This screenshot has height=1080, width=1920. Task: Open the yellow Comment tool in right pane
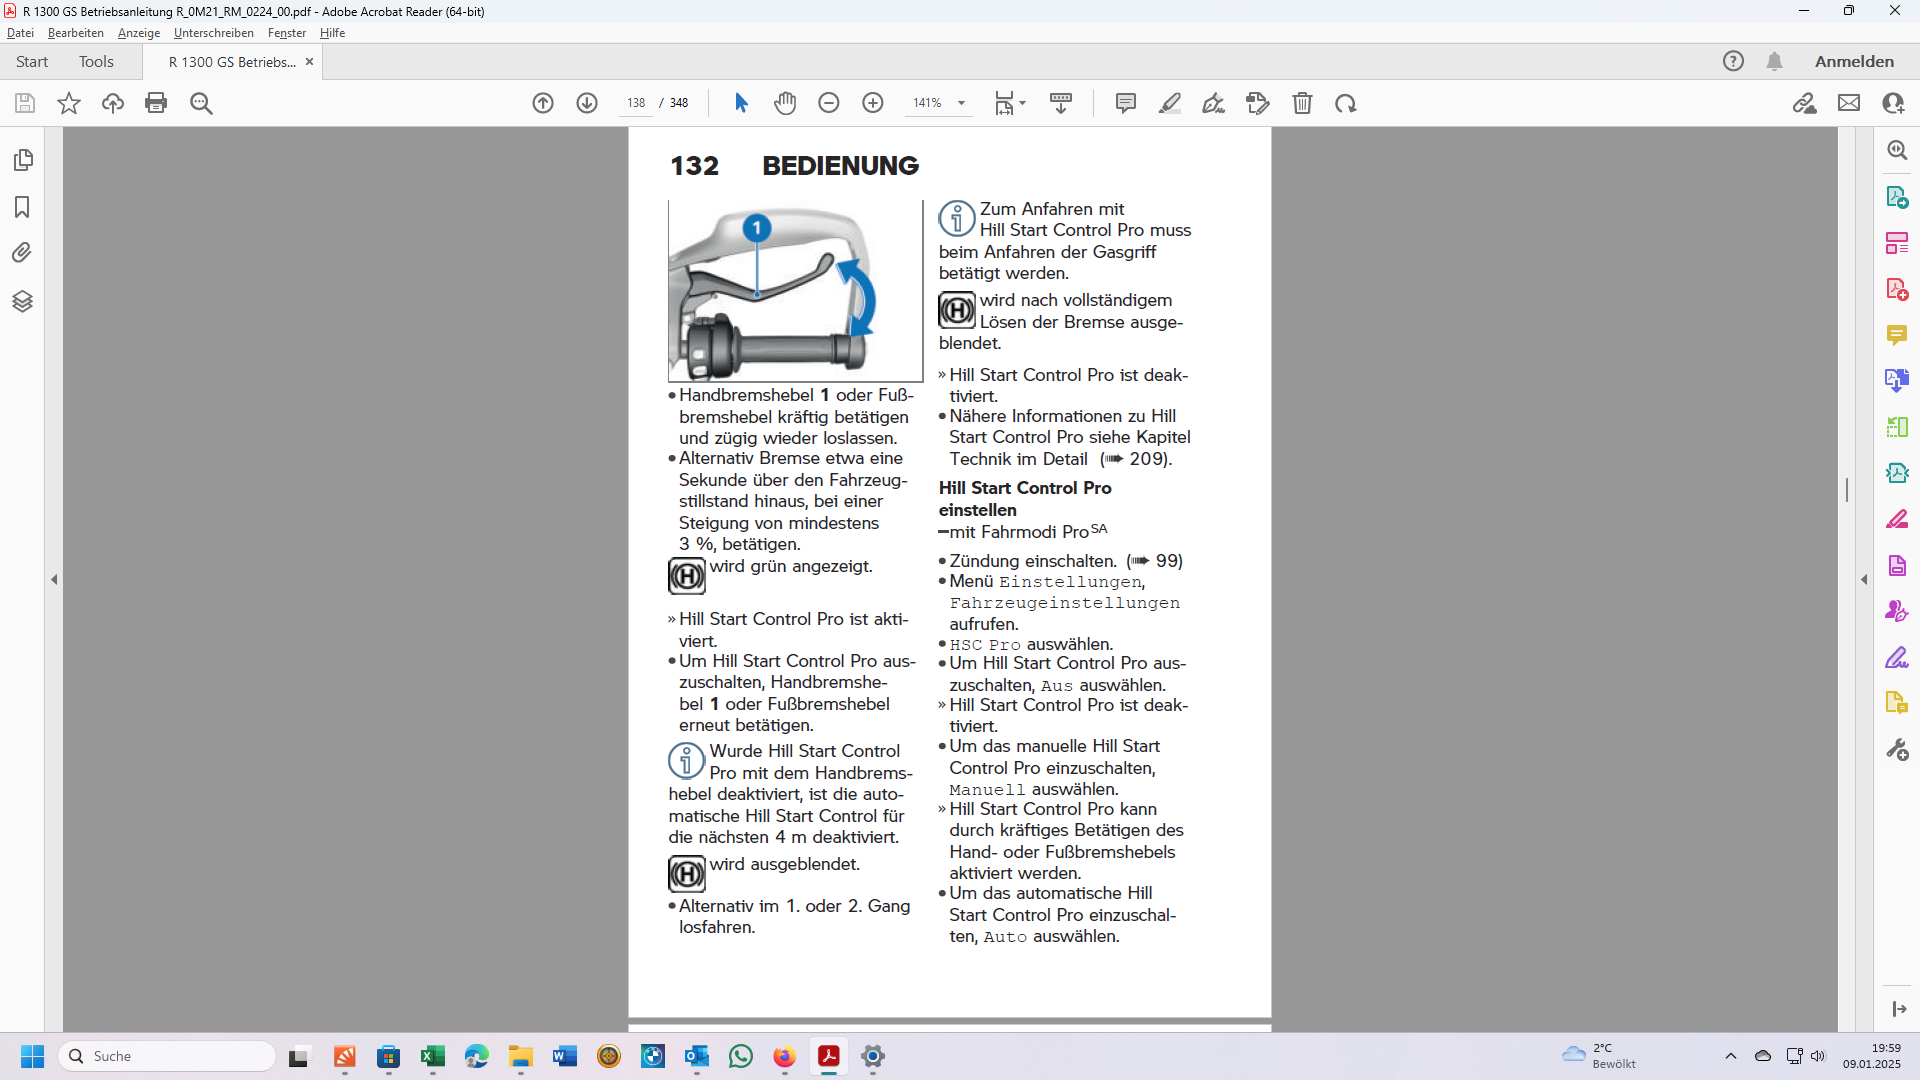[1897, 335]
